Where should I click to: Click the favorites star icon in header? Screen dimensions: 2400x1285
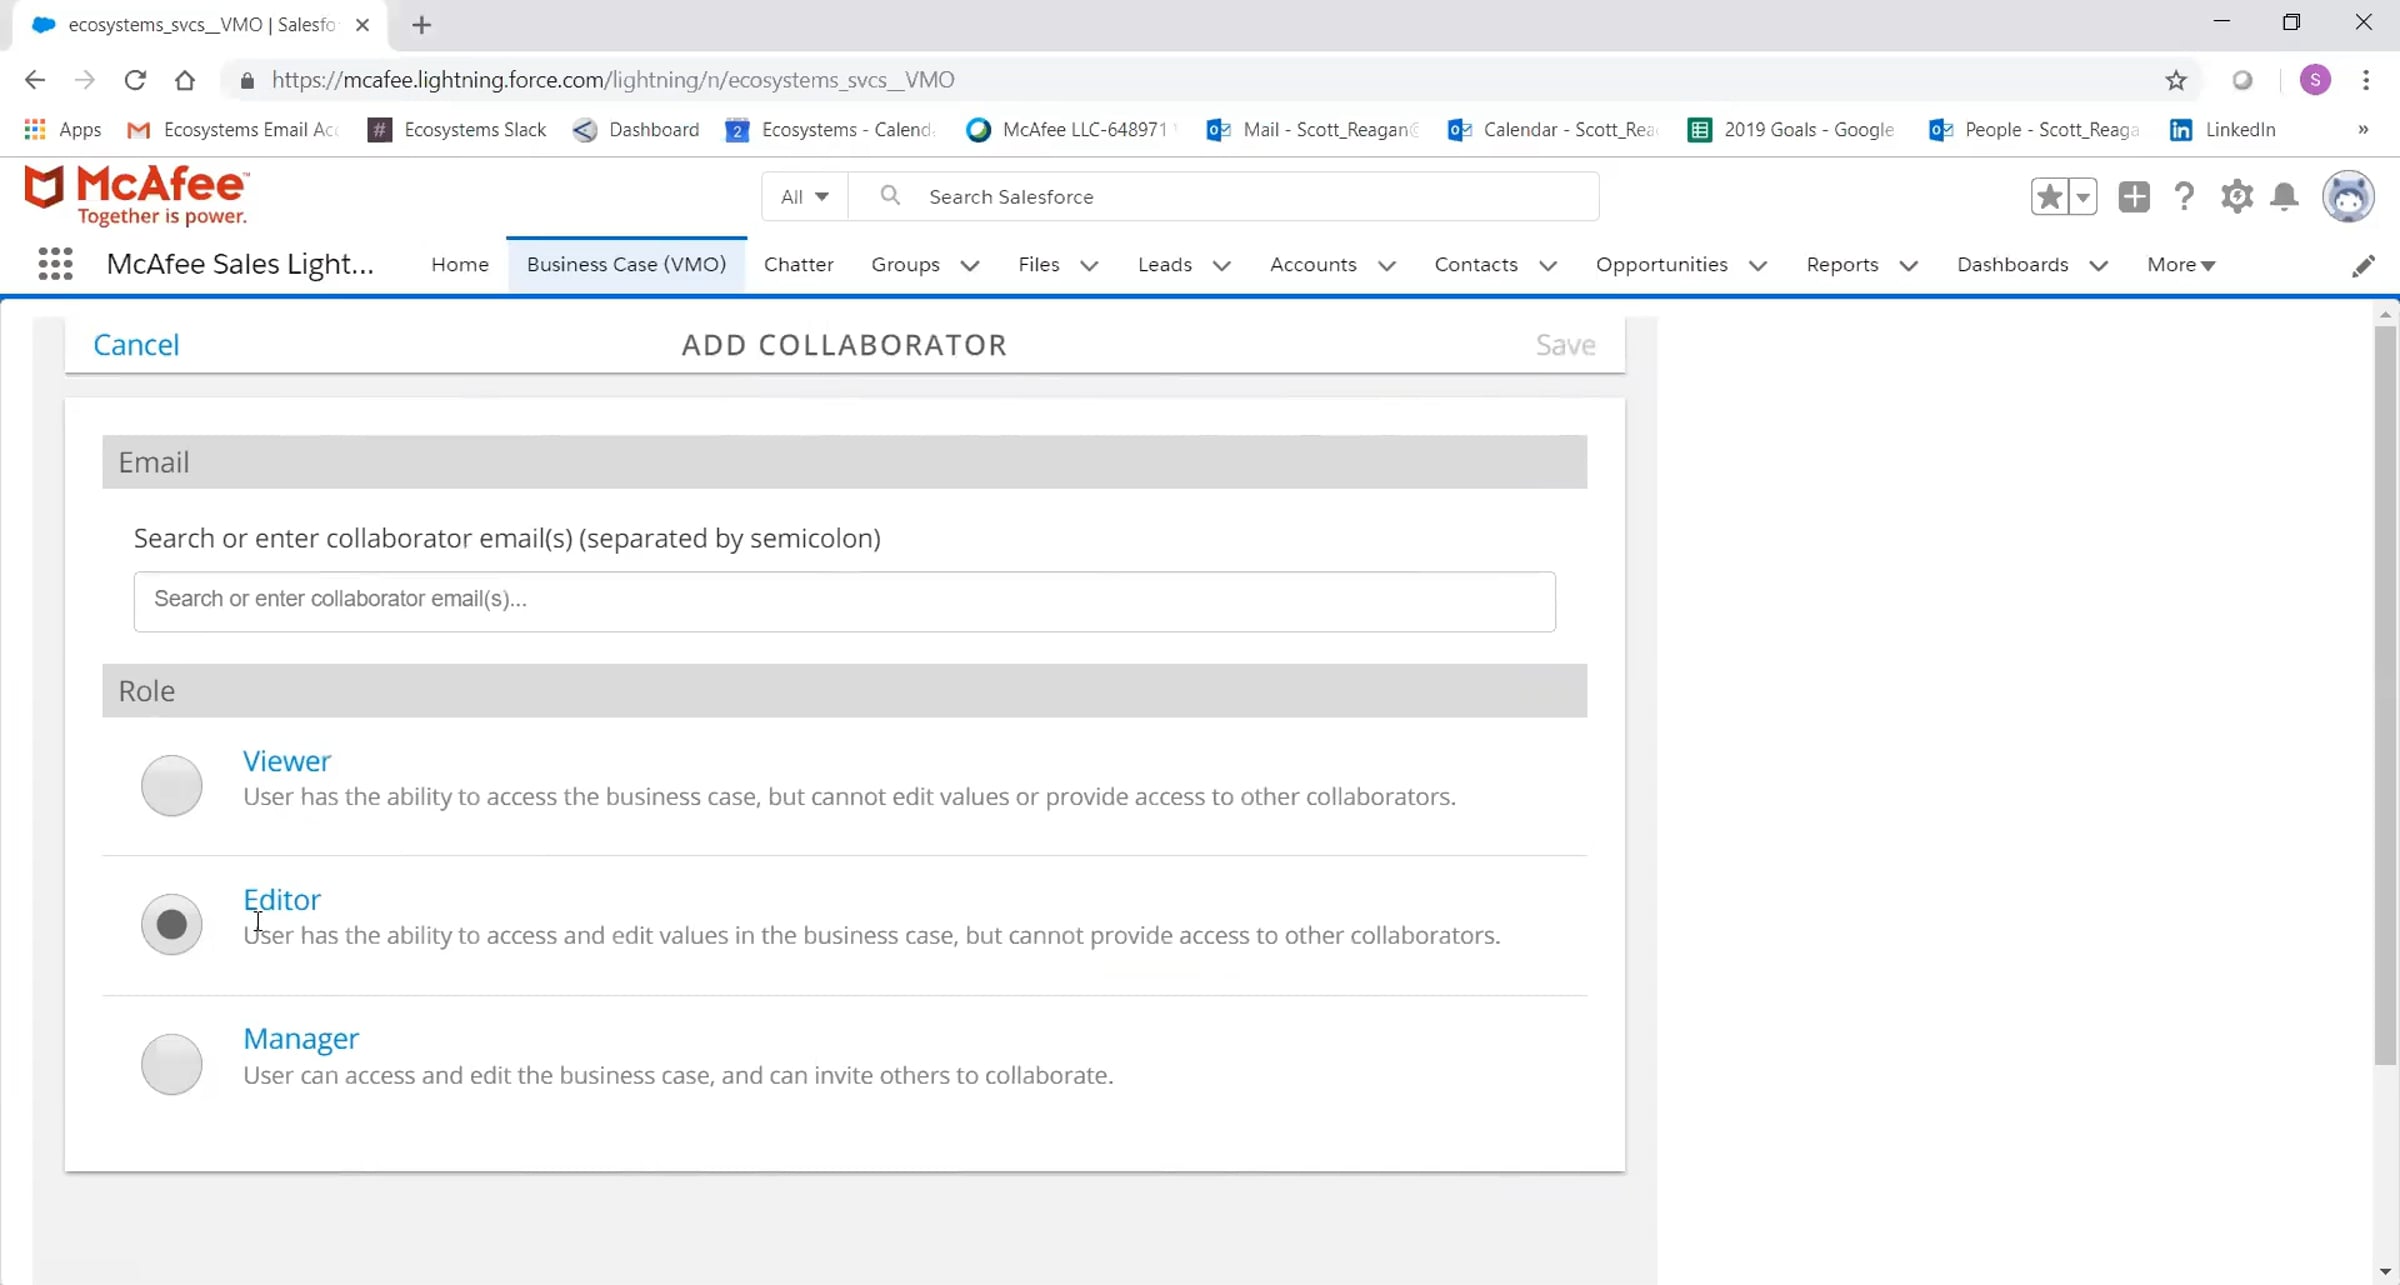pos(2050,197)
